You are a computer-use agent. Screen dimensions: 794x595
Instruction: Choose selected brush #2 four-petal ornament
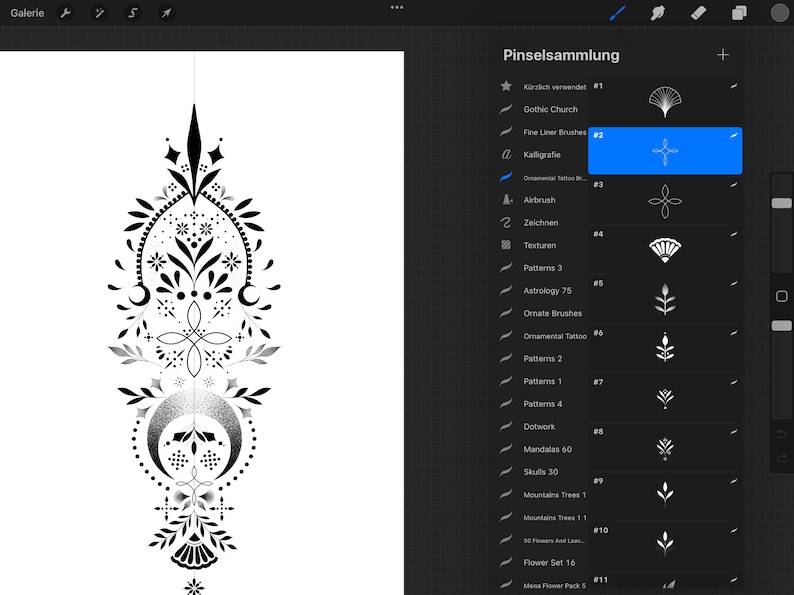tap(665, 151)
